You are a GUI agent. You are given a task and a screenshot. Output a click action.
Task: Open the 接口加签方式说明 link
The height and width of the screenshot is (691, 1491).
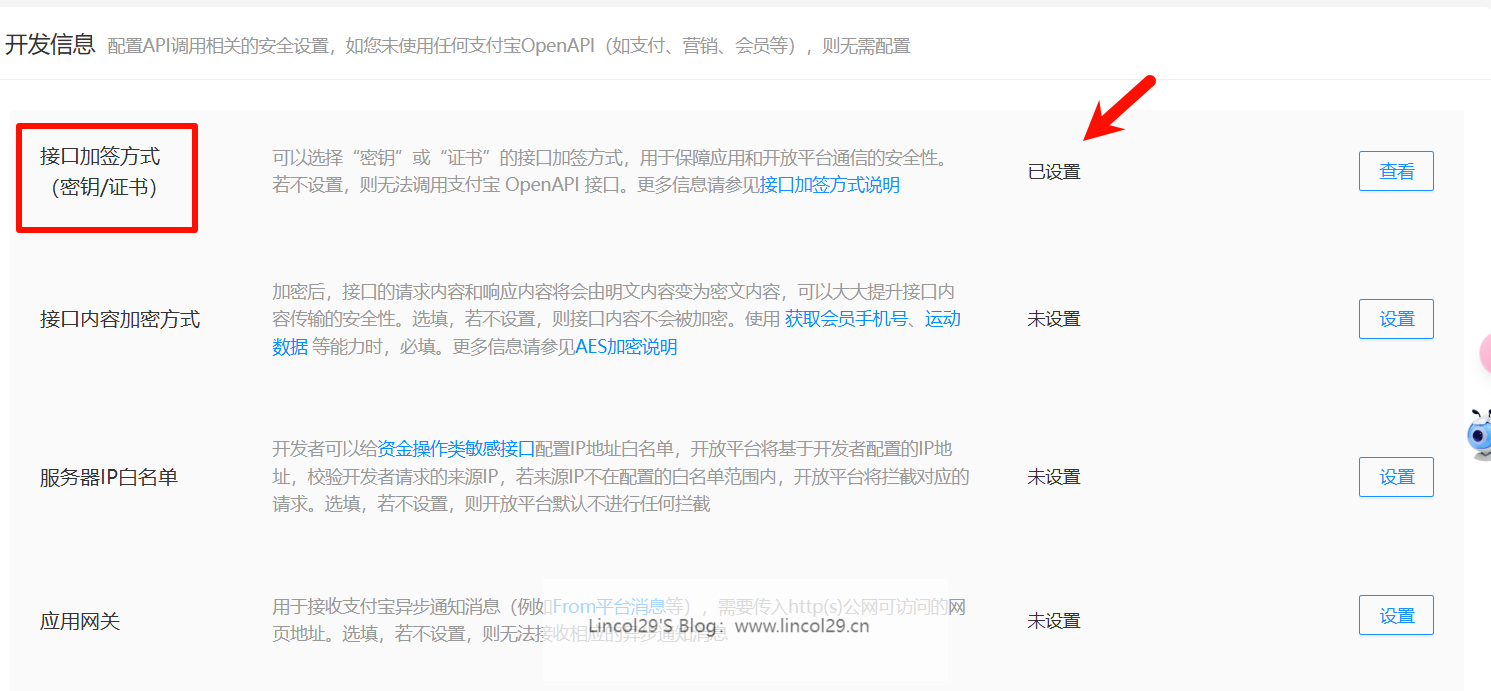coord(830,185)
